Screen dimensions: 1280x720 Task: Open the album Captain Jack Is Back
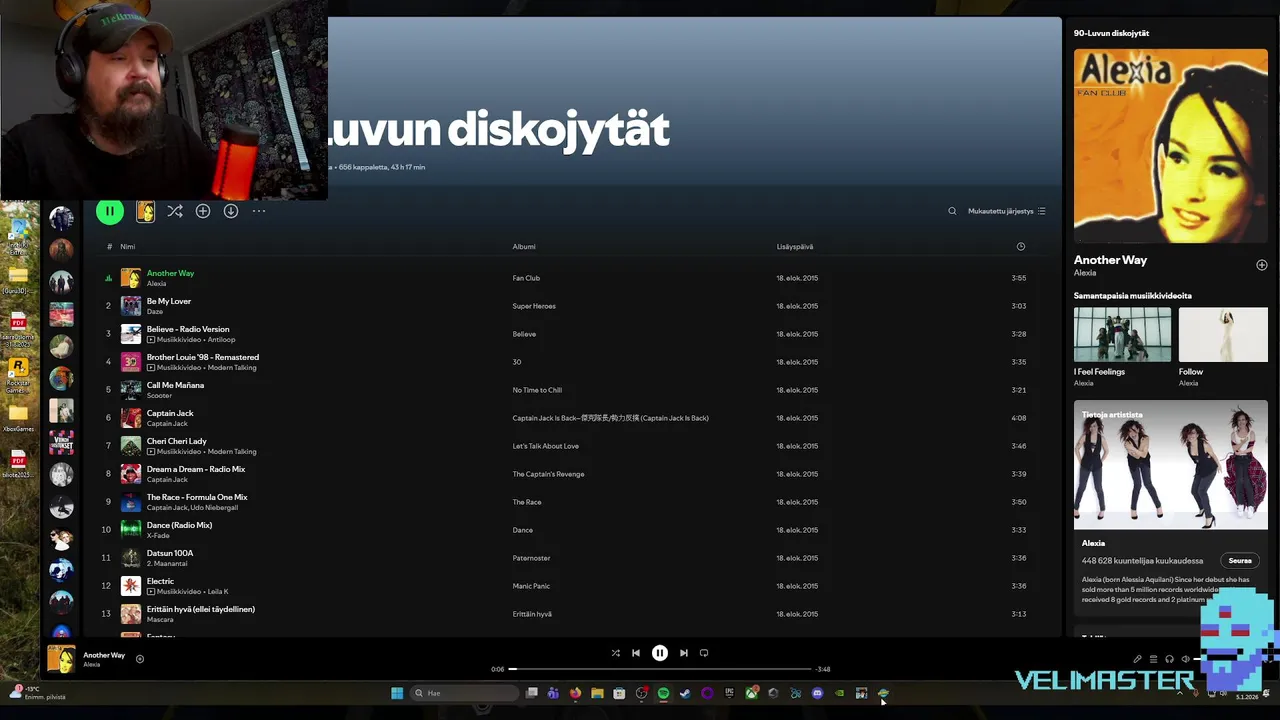tap(610, 418)
